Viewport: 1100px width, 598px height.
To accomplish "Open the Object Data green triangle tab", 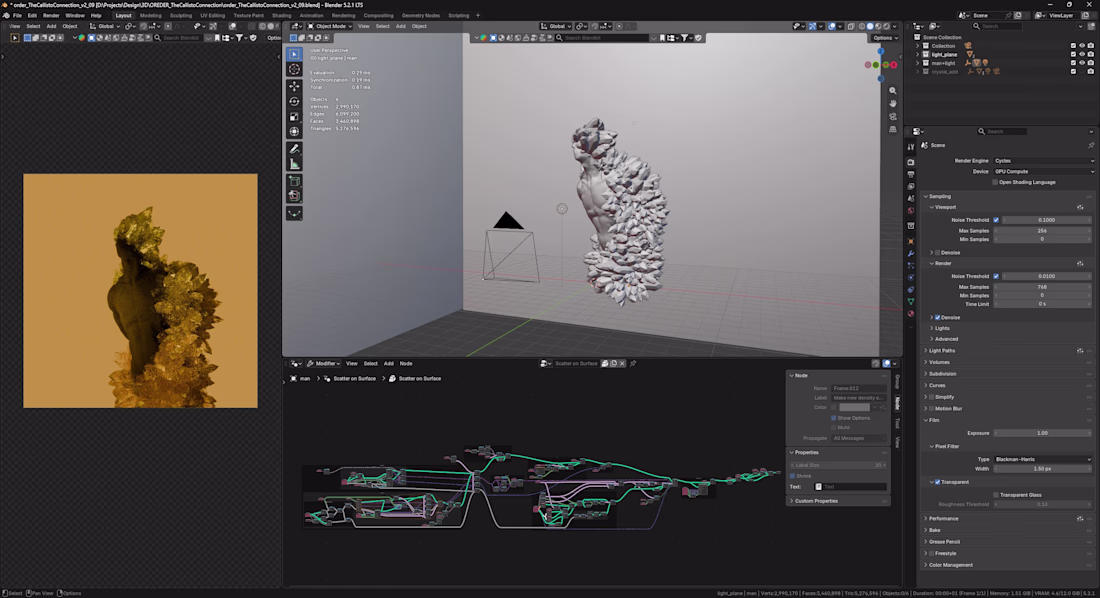I will [x=911, y=302].
